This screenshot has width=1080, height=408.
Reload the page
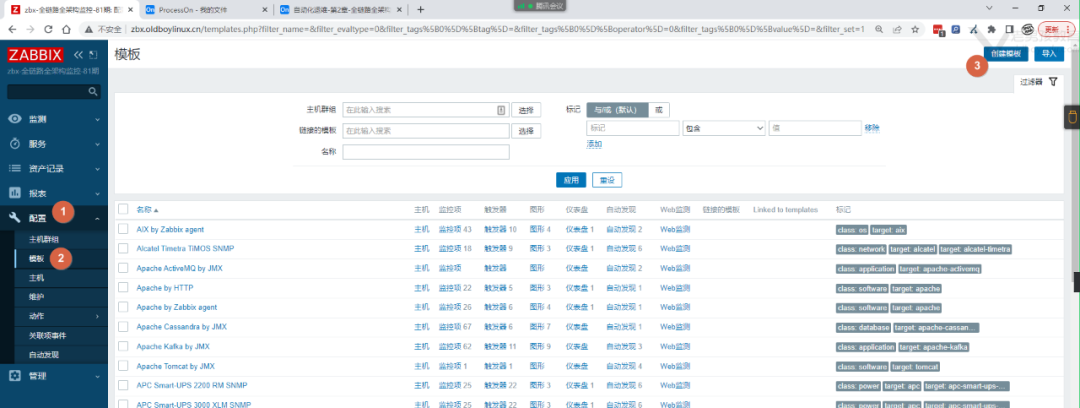[x=48, y=30]
